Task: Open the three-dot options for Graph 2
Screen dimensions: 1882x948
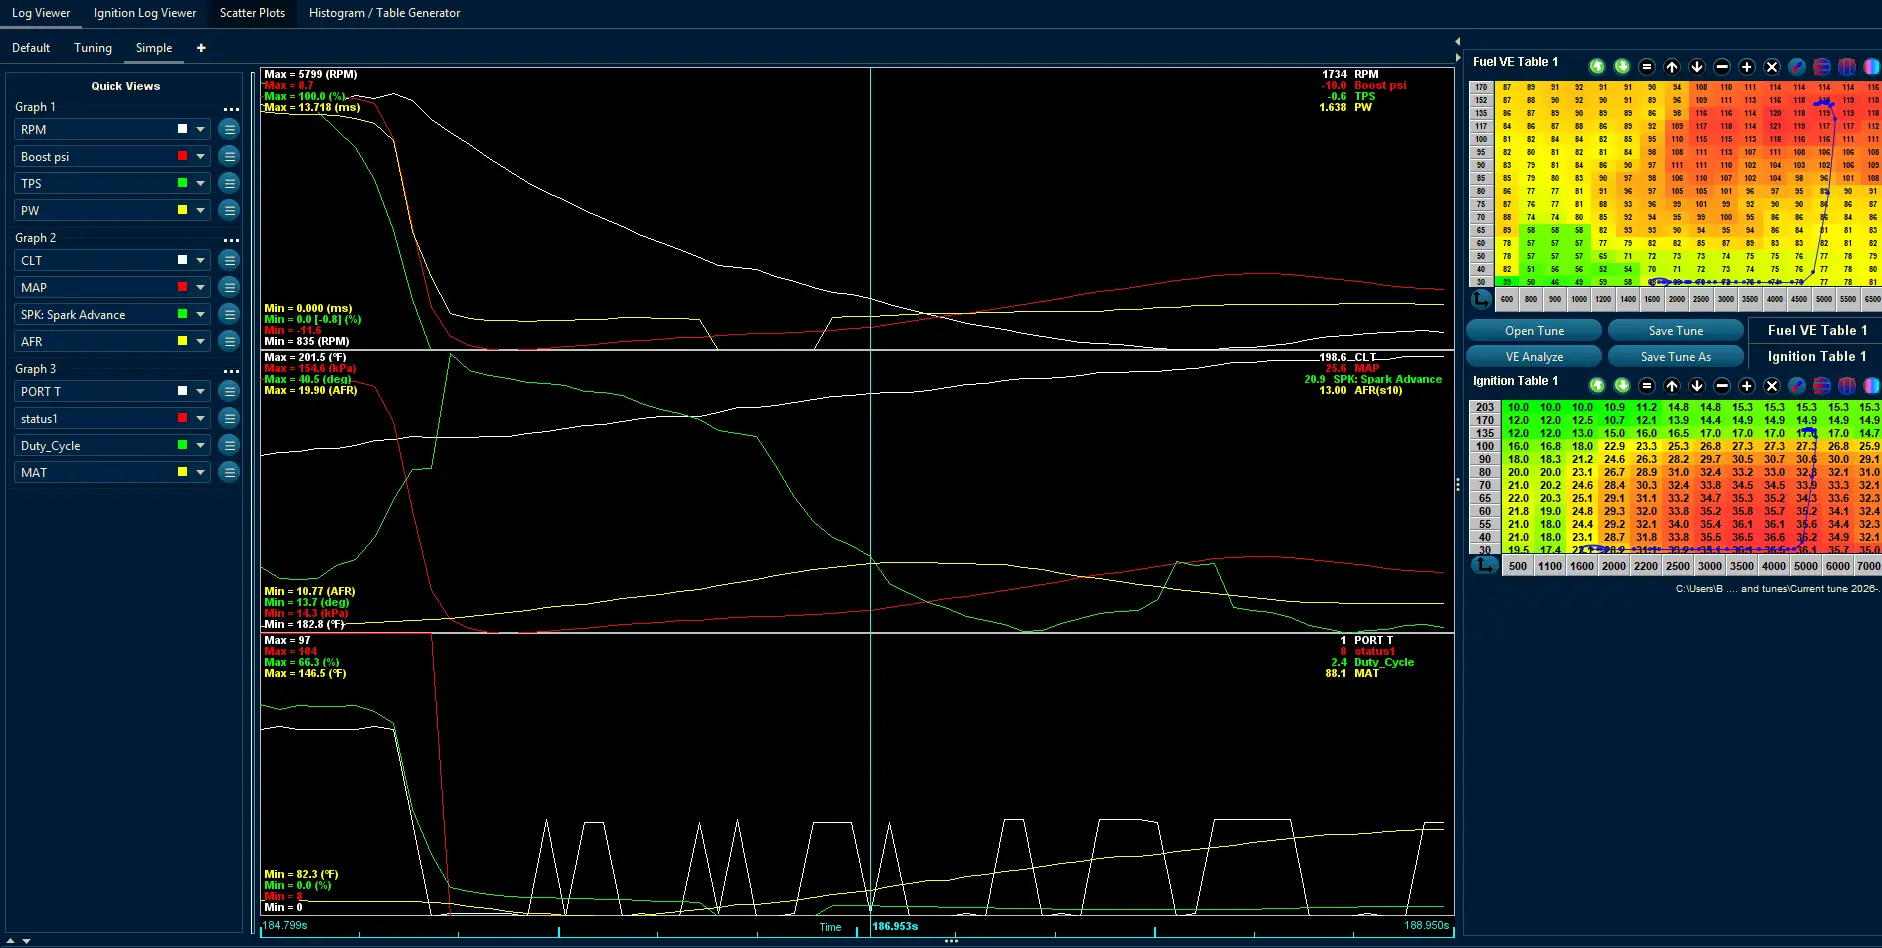Action: [231, 241]
